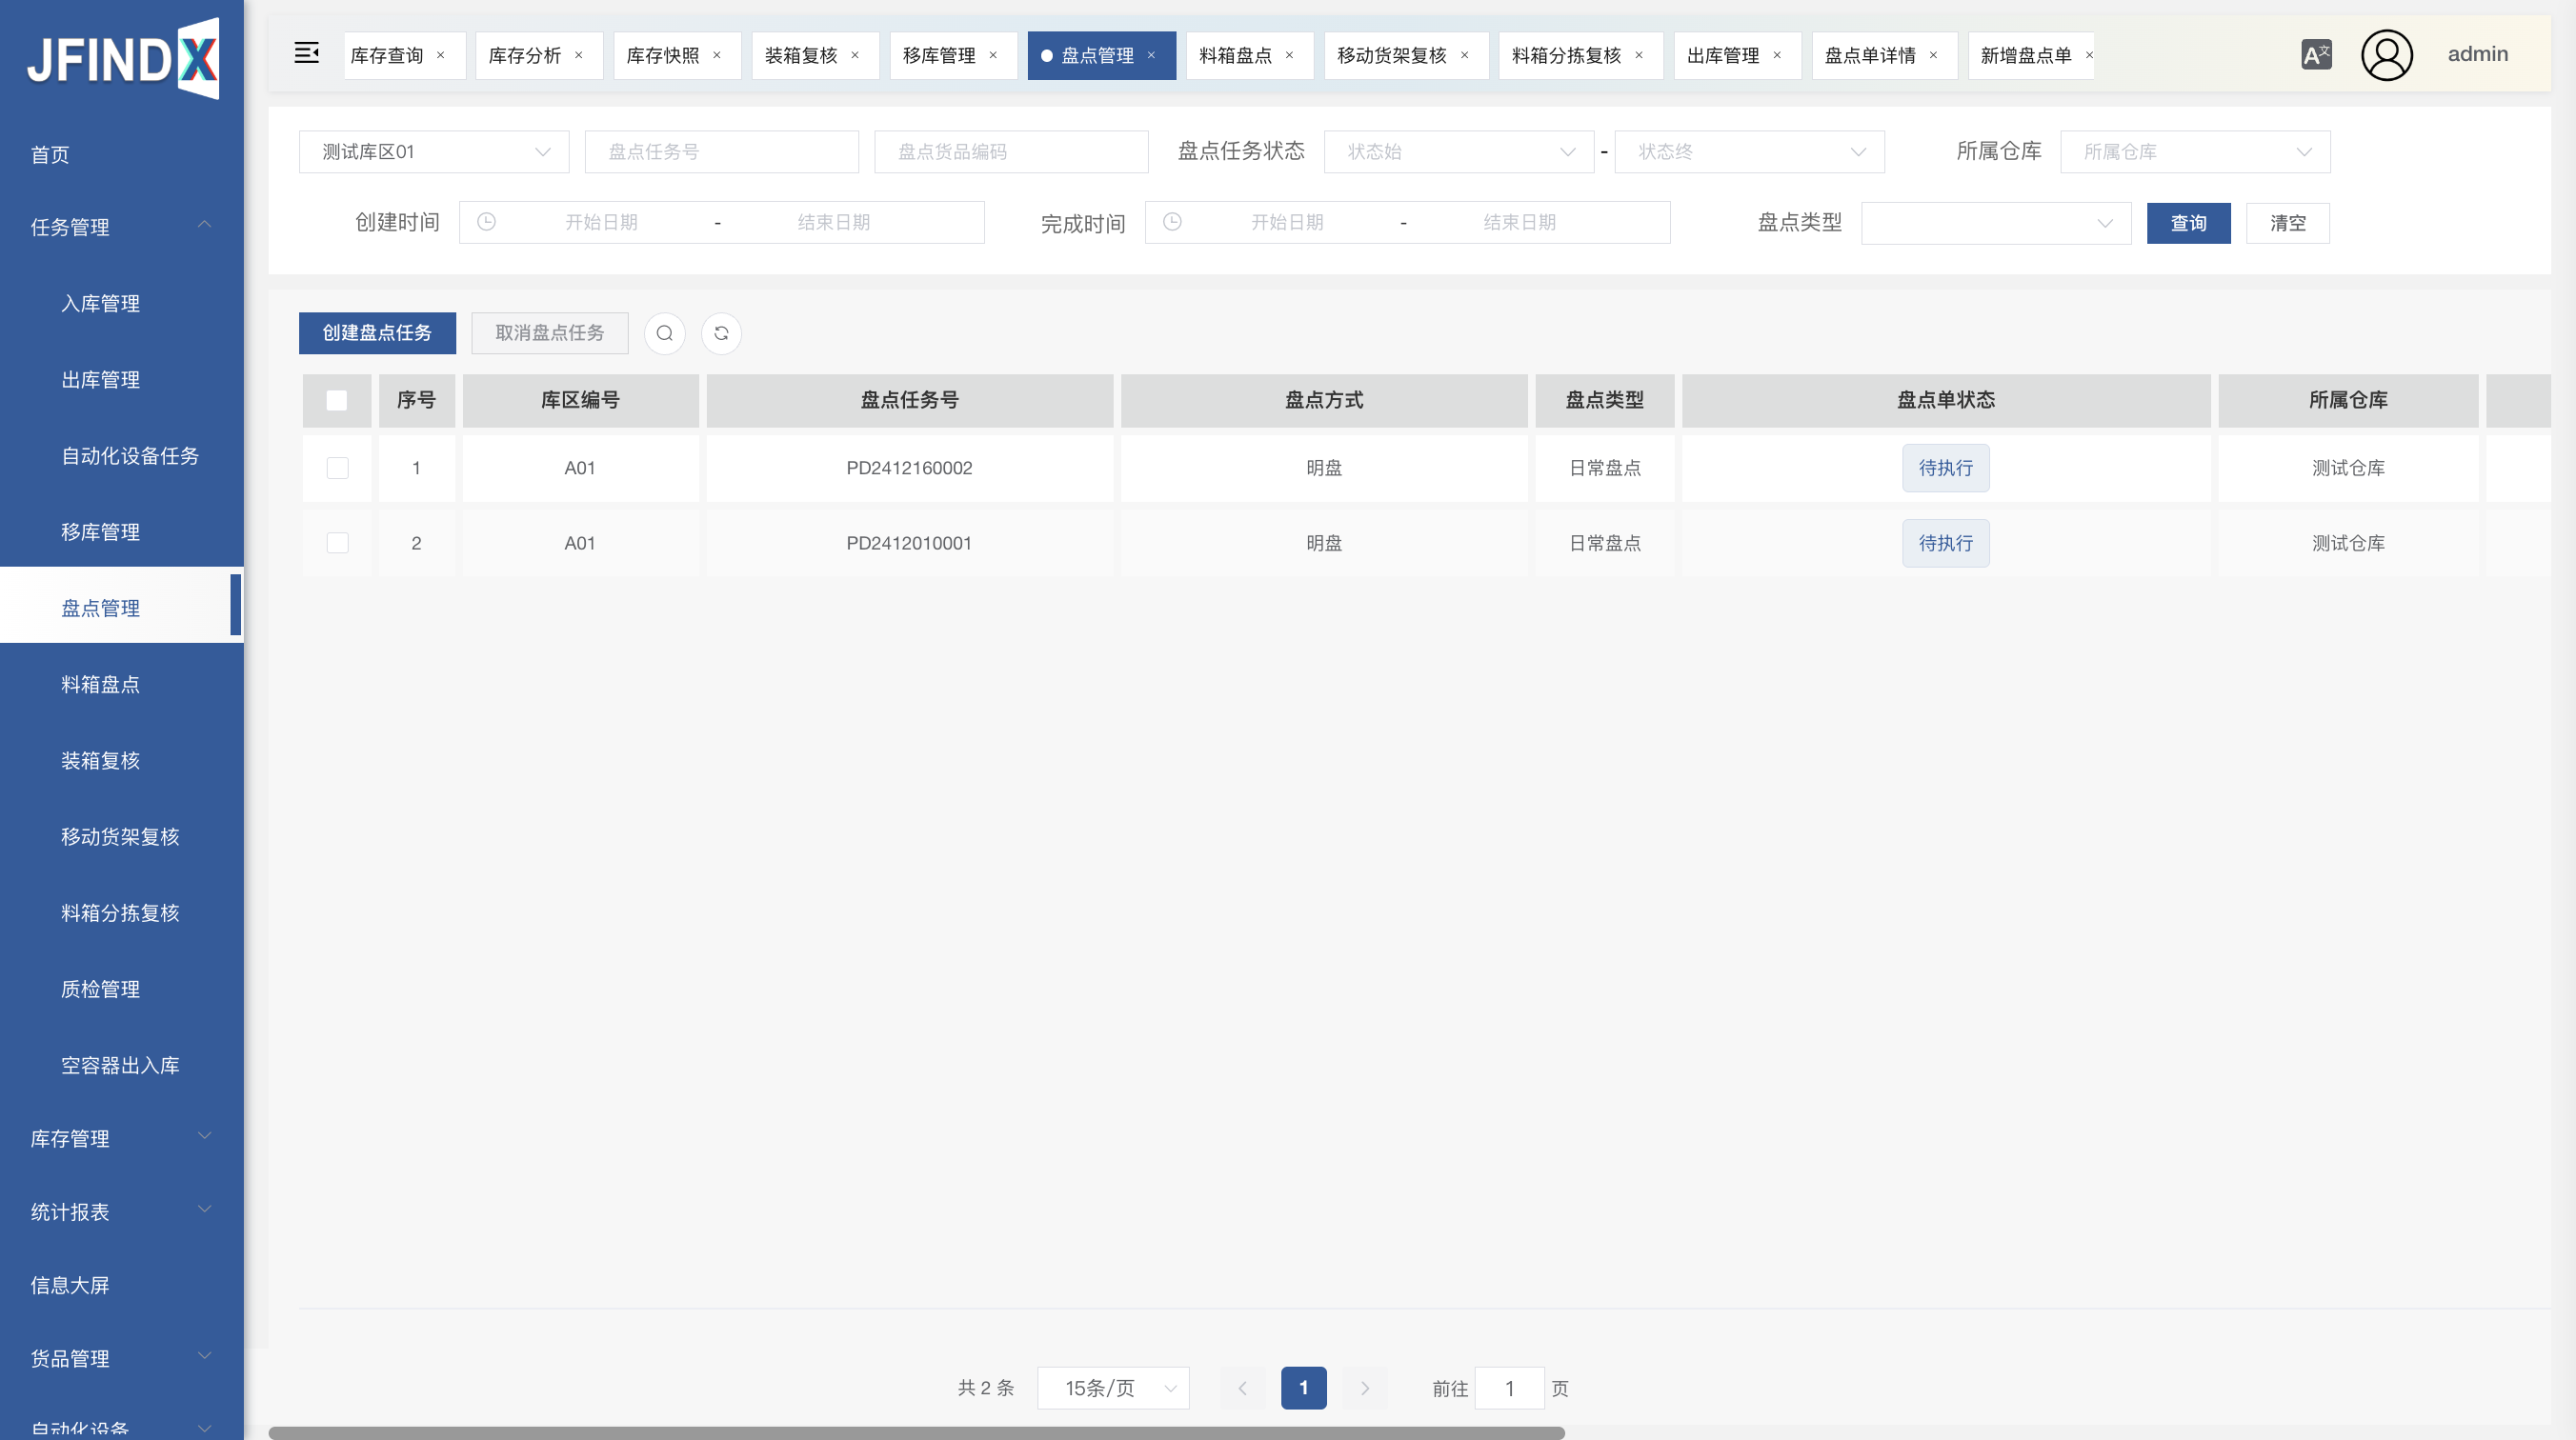Click the 创建盘点任务 button
Image resolution: width=2576 pixels, height=1440 pixels.
click(377, 333)
